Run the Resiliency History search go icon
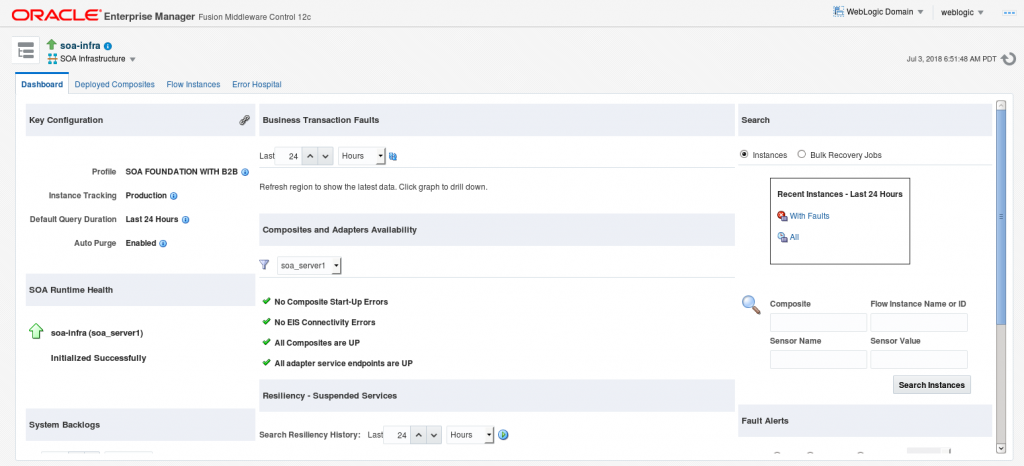The image size is (1024, 466). (x=503, y=435)
